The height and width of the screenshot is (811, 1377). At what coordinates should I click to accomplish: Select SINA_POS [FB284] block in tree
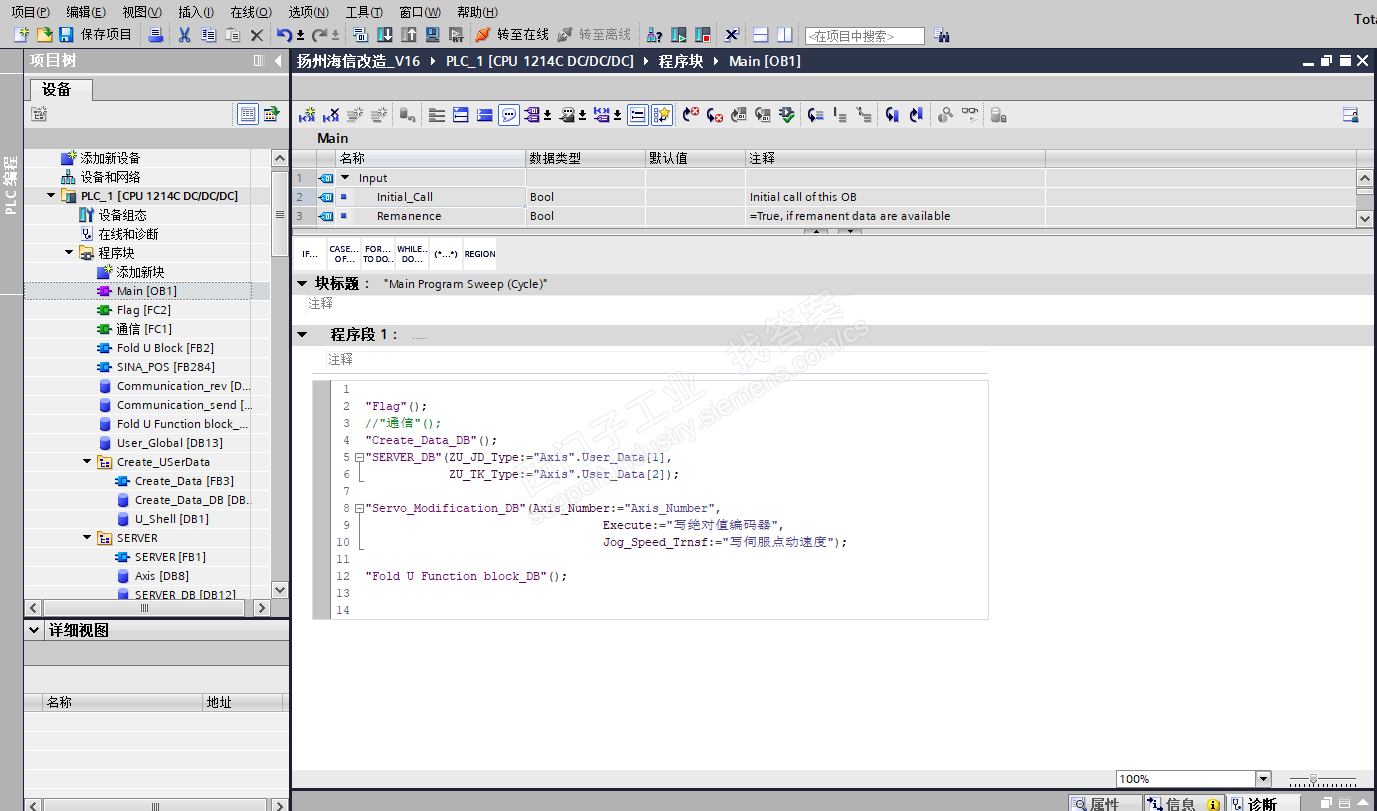point(165,367)
